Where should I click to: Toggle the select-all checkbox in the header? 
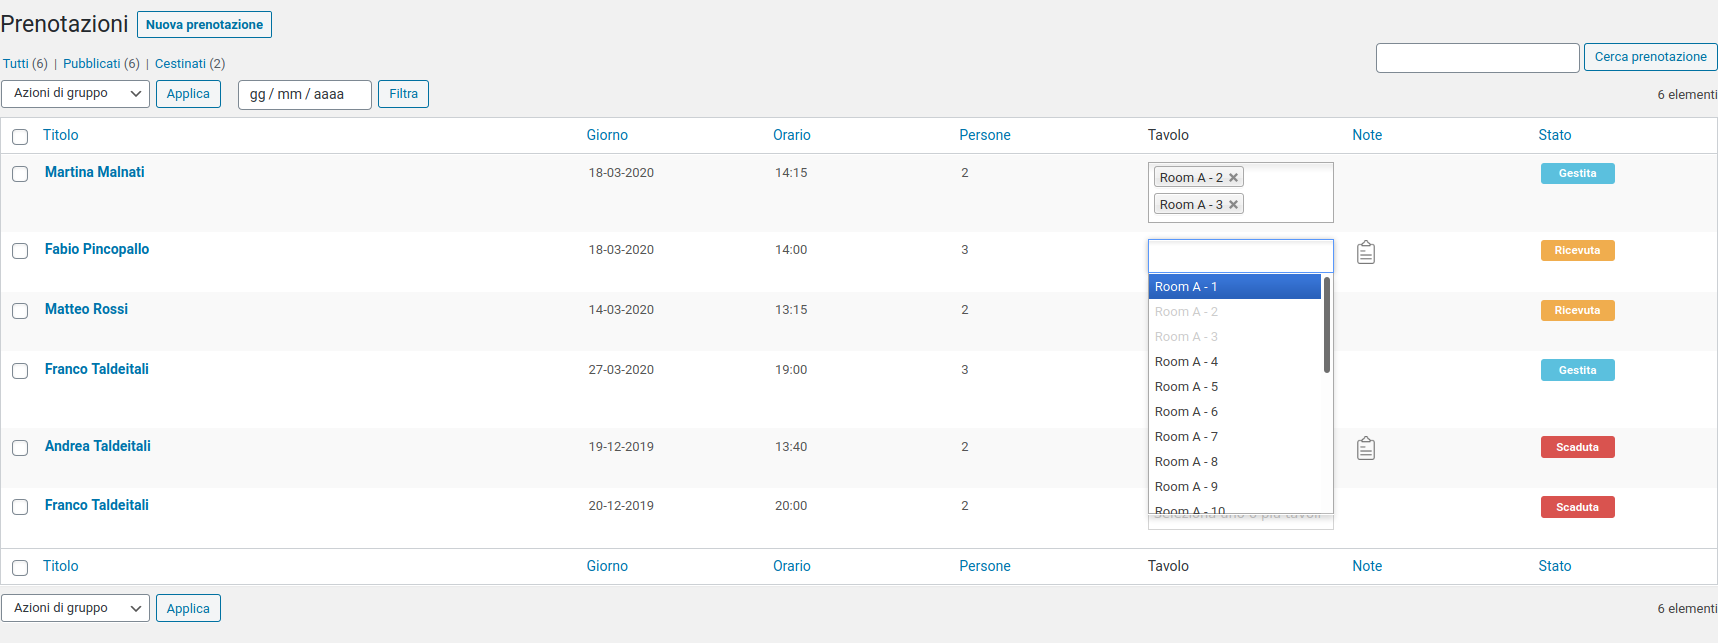pyautogui.click(x=20, y=137)
